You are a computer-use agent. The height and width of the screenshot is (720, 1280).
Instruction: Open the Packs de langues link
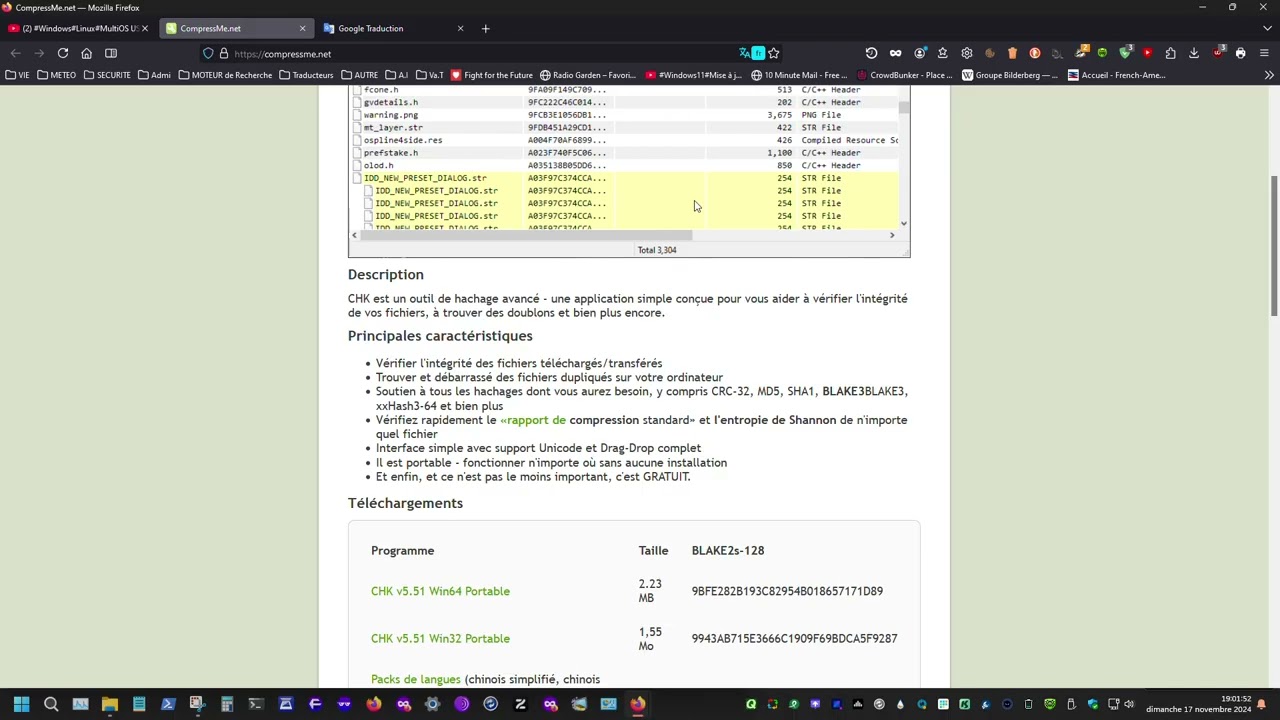pyautogui.click(x=416, y=680)
